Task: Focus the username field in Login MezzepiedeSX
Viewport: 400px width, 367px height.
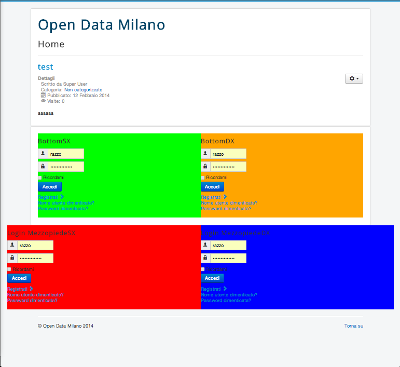Action: [x=35, y=245]
